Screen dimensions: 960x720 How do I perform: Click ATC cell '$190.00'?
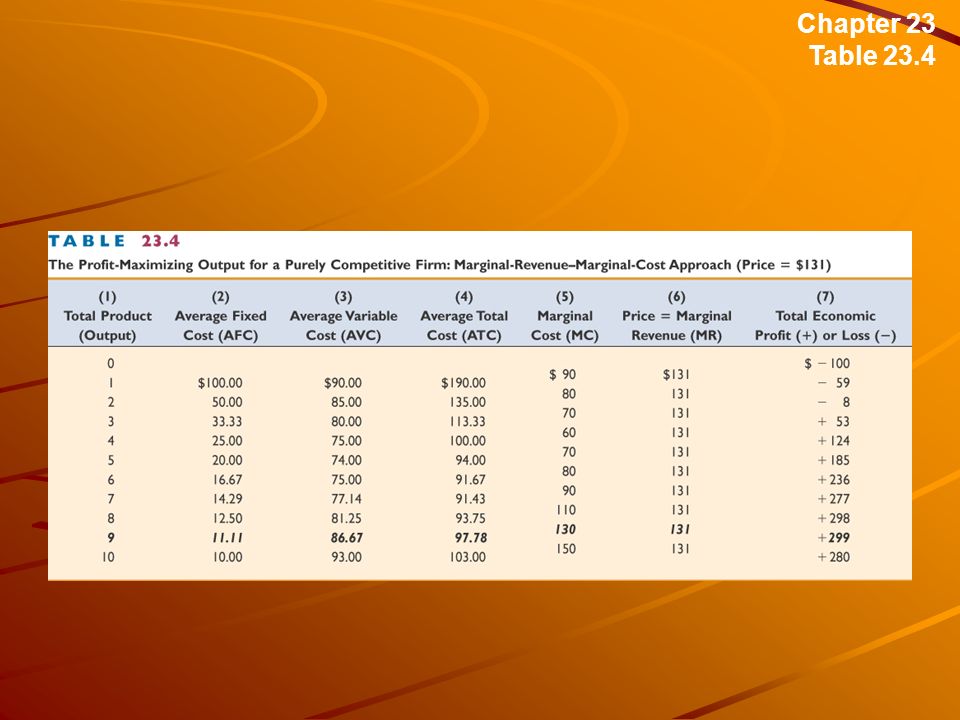[x=463, y=383]
